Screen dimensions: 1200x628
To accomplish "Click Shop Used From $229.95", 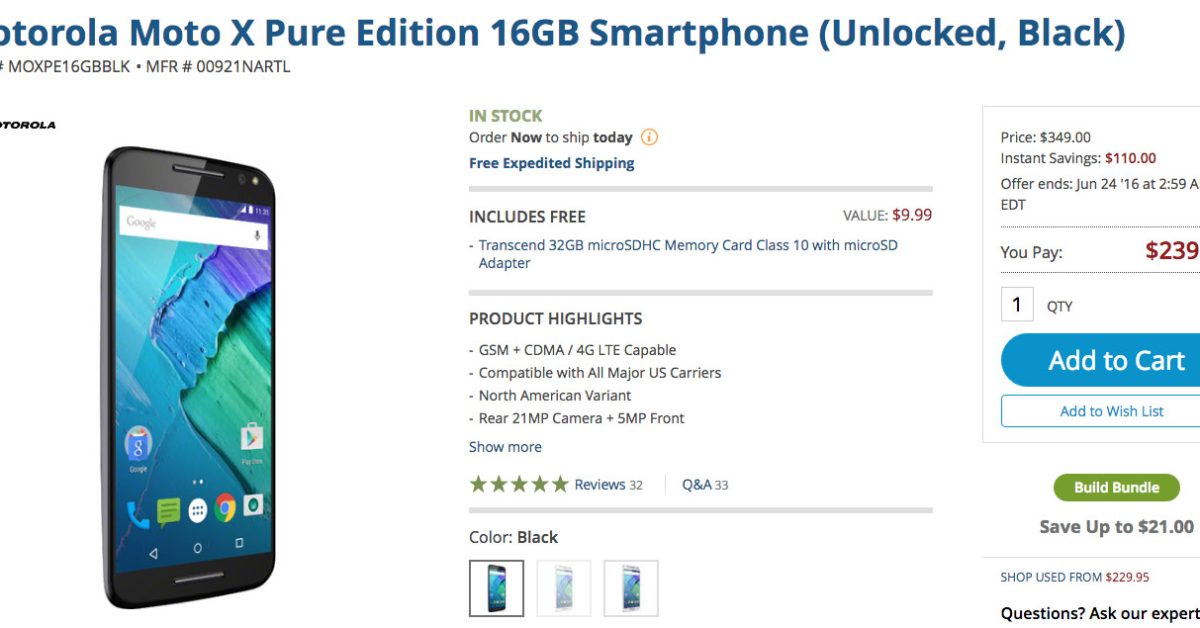I will (1075, 577).
